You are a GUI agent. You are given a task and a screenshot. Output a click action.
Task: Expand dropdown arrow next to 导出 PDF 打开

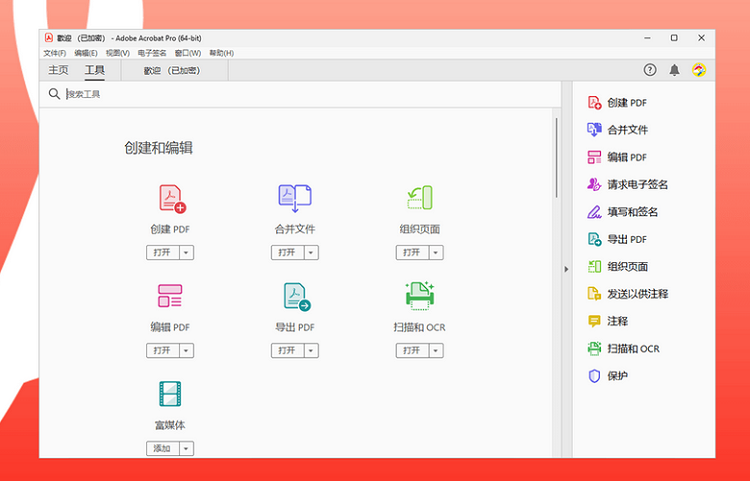(x=311, y=350)
